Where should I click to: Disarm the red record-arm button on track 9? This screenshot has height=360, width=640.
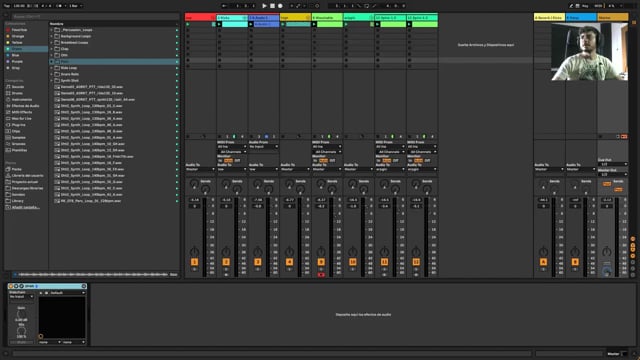tap(321, 275)
